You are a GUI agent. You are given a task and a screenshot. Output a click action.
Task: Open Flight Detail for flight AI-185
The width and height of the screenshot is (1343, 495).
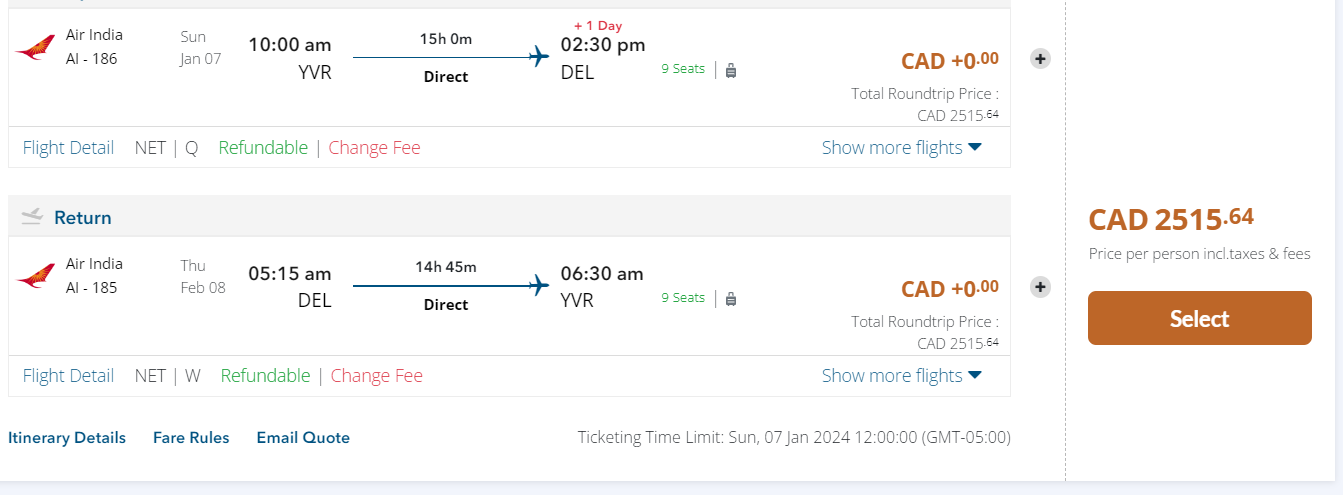coord(68,376)
